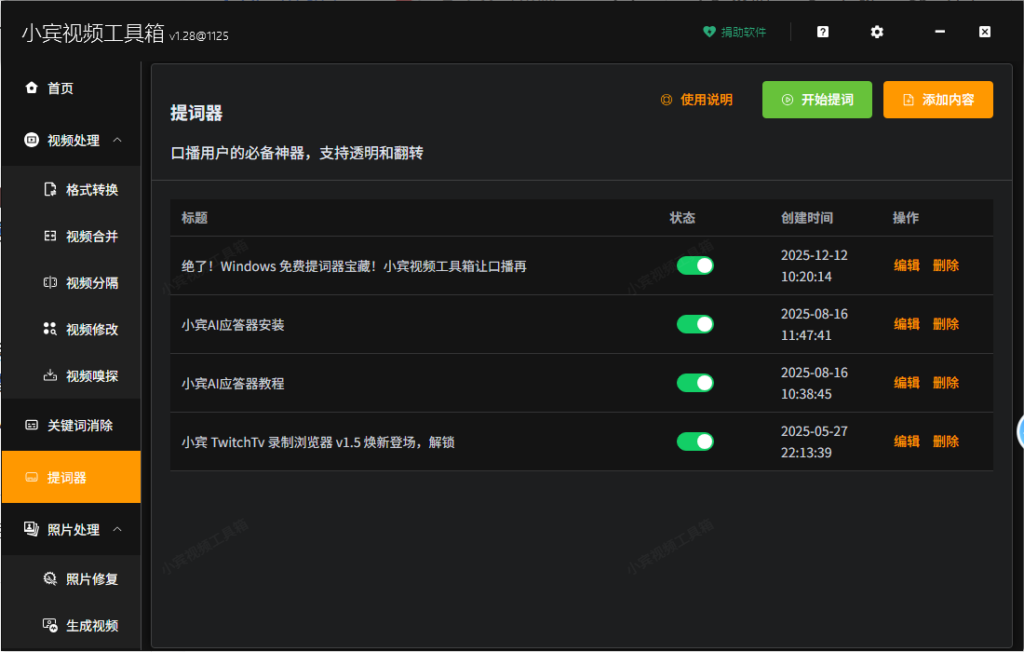Click the 开始提词 green button
Viewport: 1024px width, 652px height.
pos(817,99)
